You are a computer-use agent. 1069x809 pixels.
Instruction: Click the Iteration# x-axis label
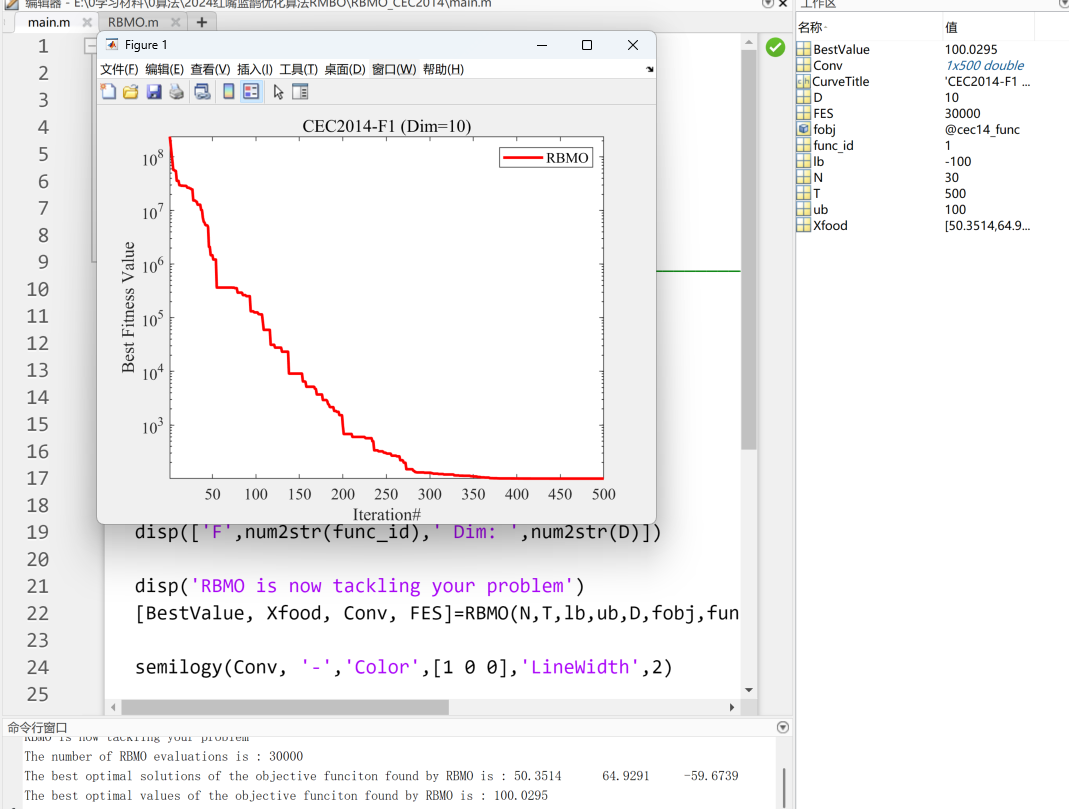click(387, 515)
